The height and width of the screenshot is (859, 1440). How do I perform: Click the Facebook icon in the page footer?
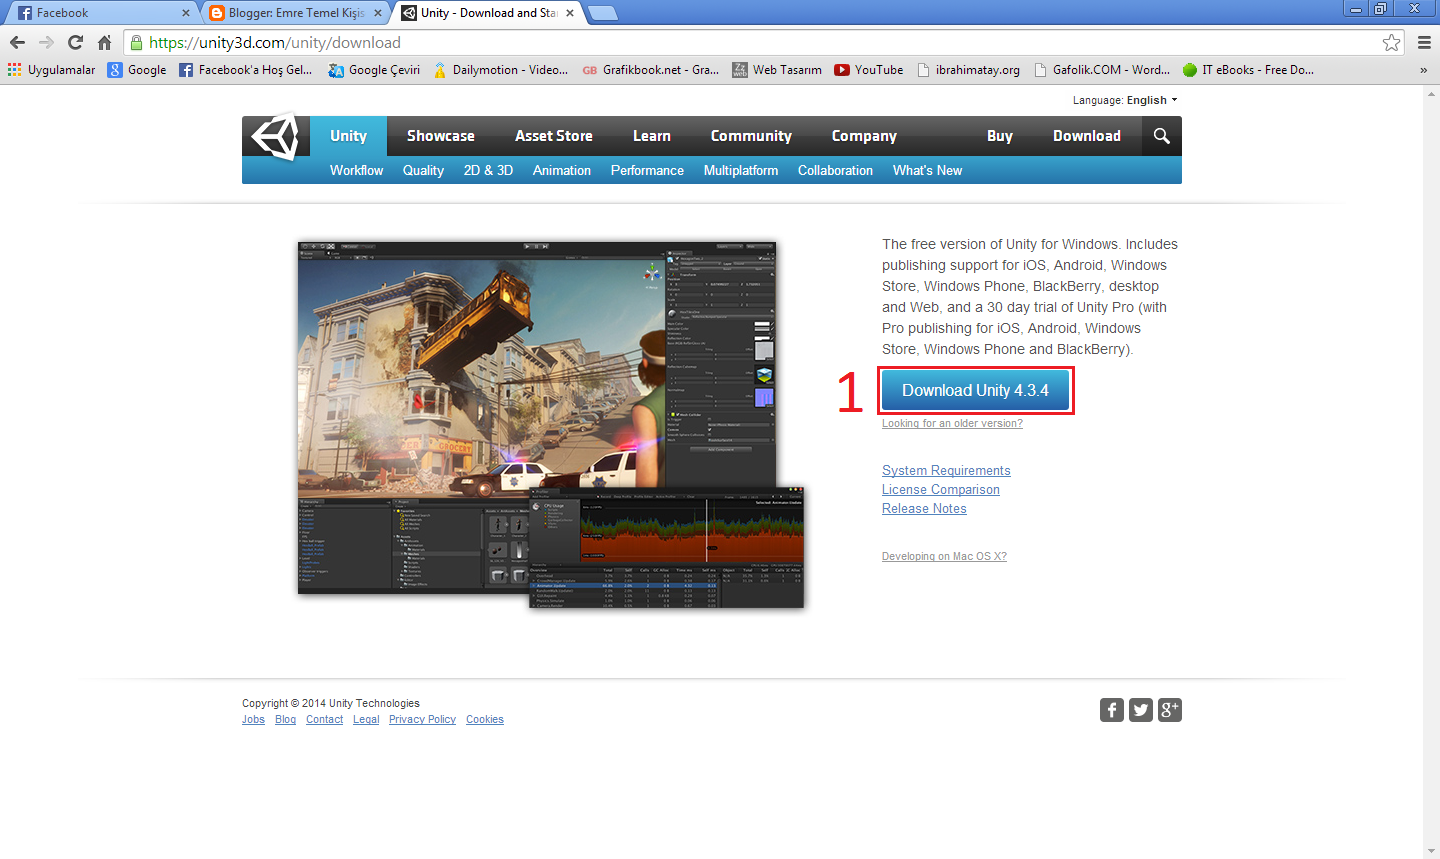1112,710
